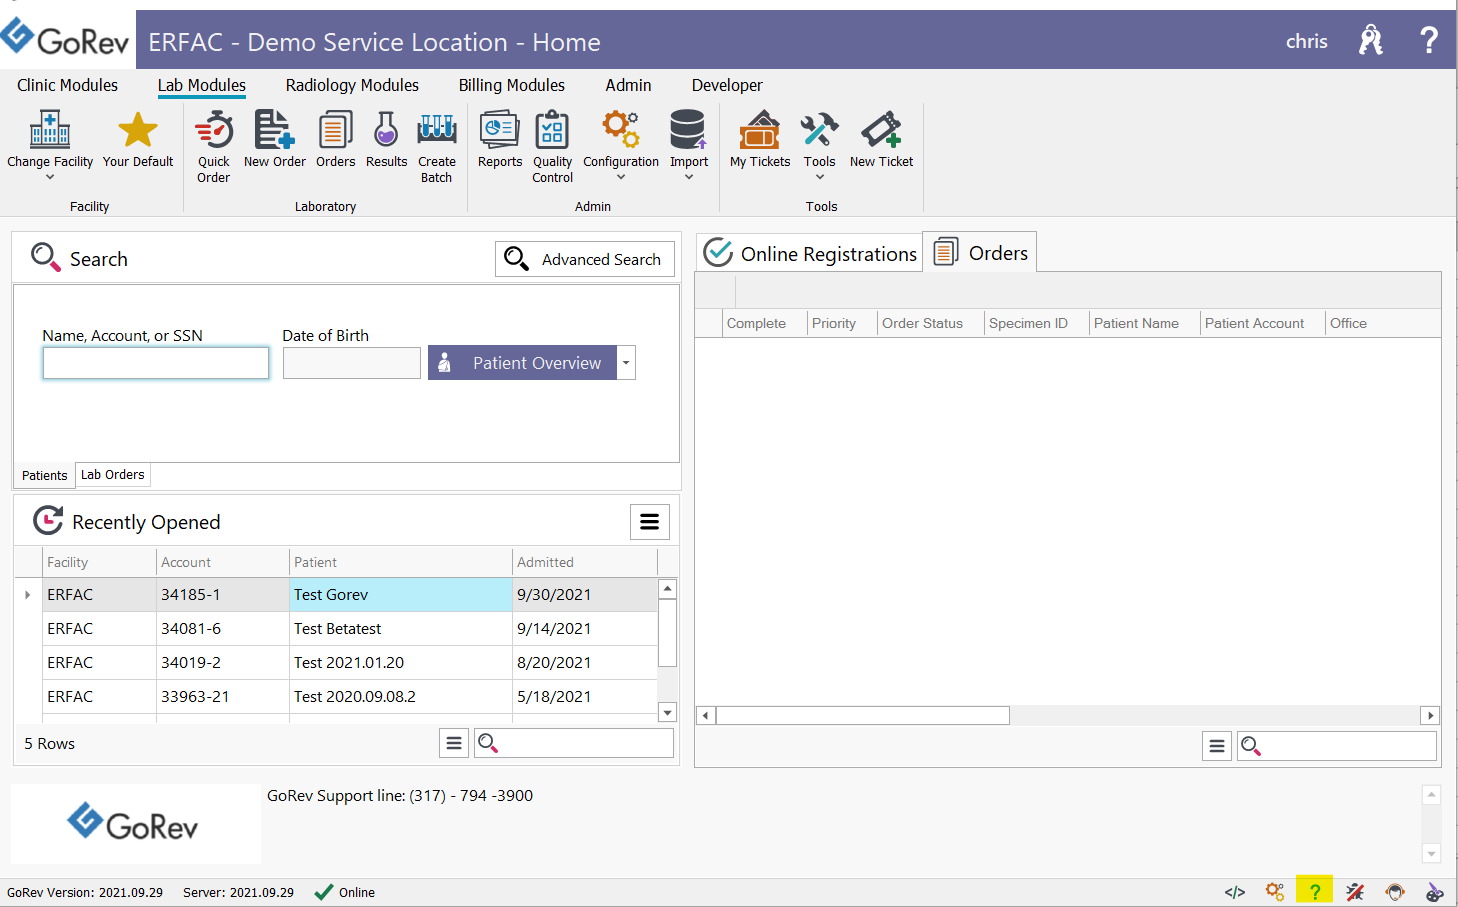This screenshot has height=907, width=1458.
Task: Click the Name, Account, or SSN field
Action: click(x=156, y=363)
